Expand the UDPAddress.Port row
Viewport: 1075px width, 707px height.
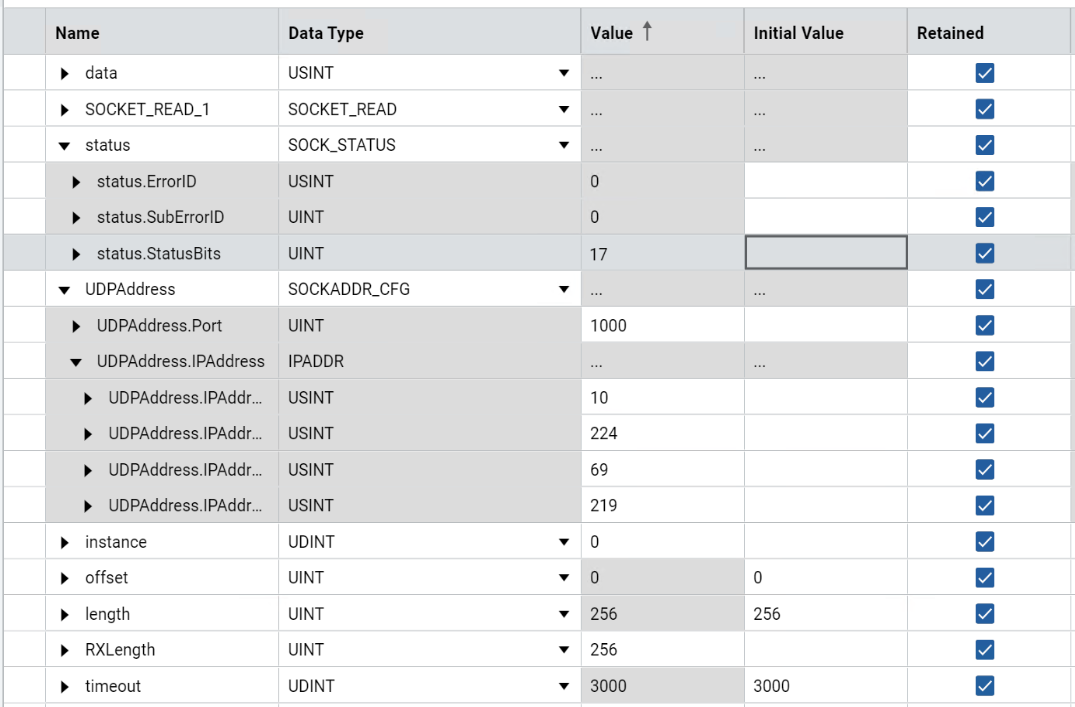[x=77, y=326]
